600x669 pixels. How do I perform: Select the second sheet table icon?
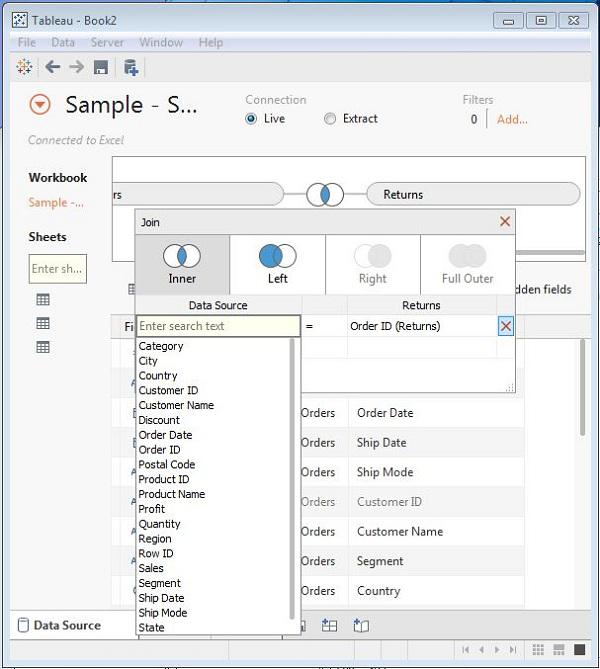pyautogui.click(x=43, y=323)
